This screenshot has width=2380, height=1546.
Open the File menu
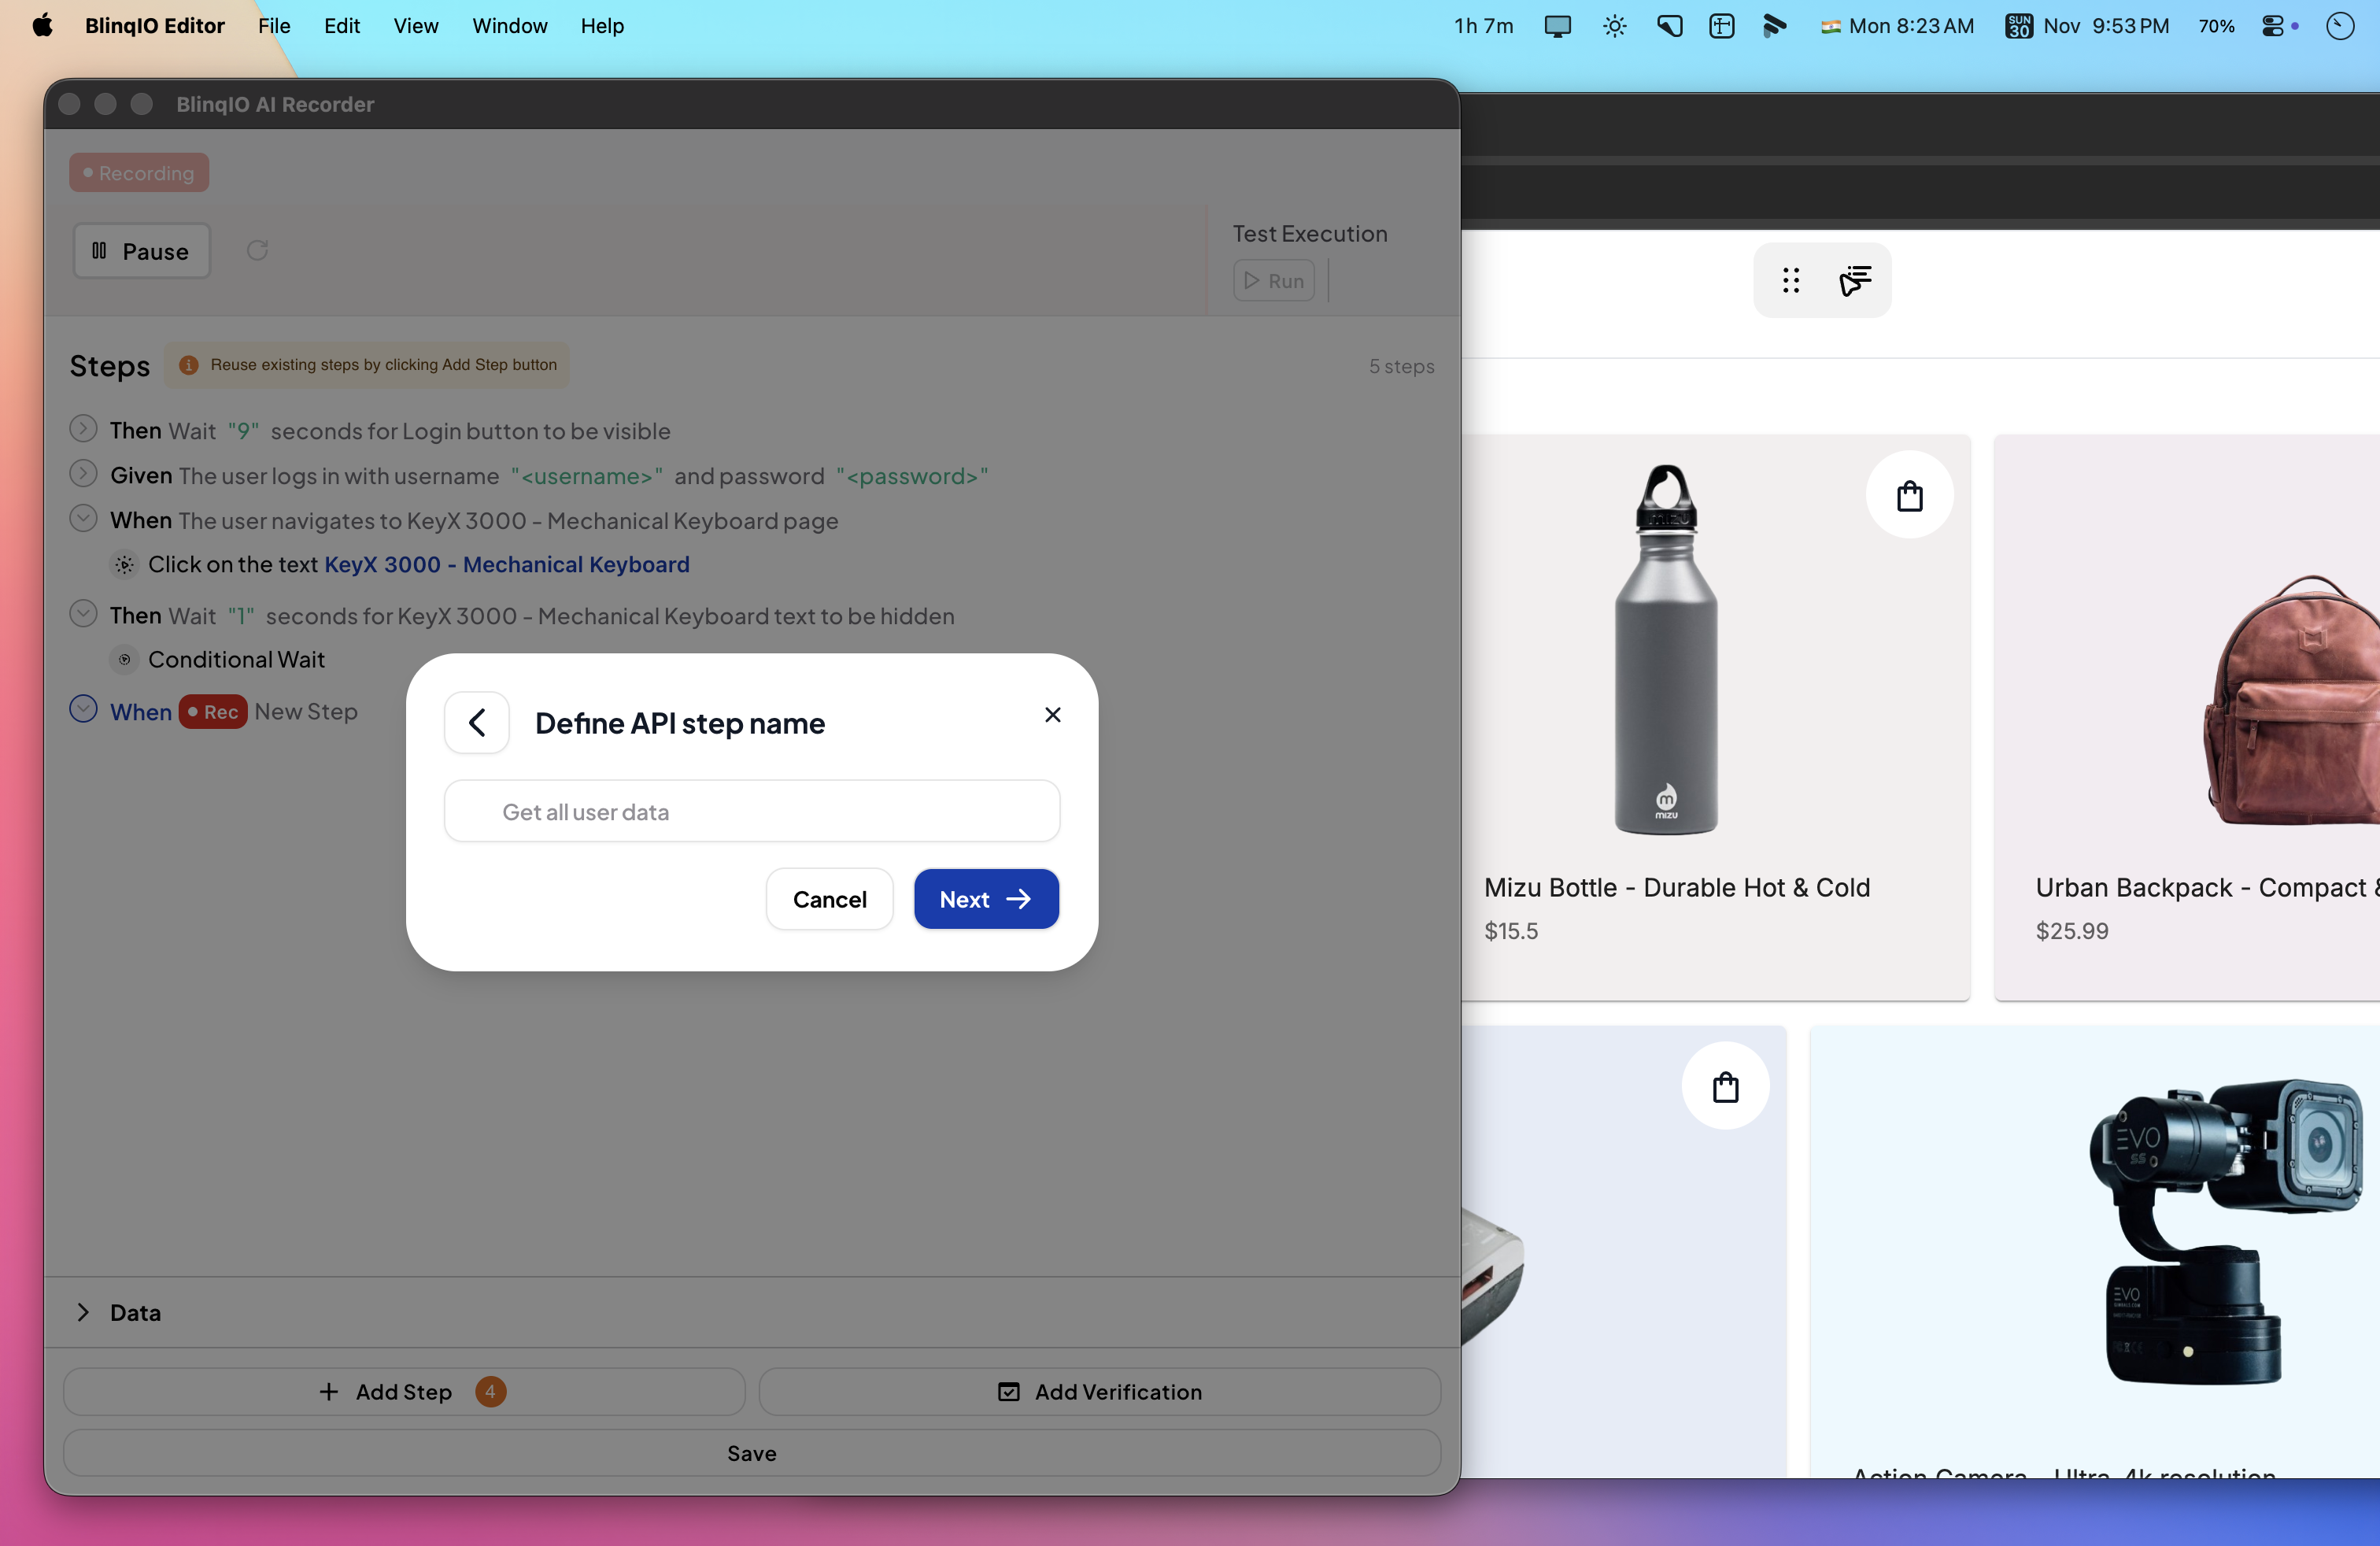[x=273, y=26]
